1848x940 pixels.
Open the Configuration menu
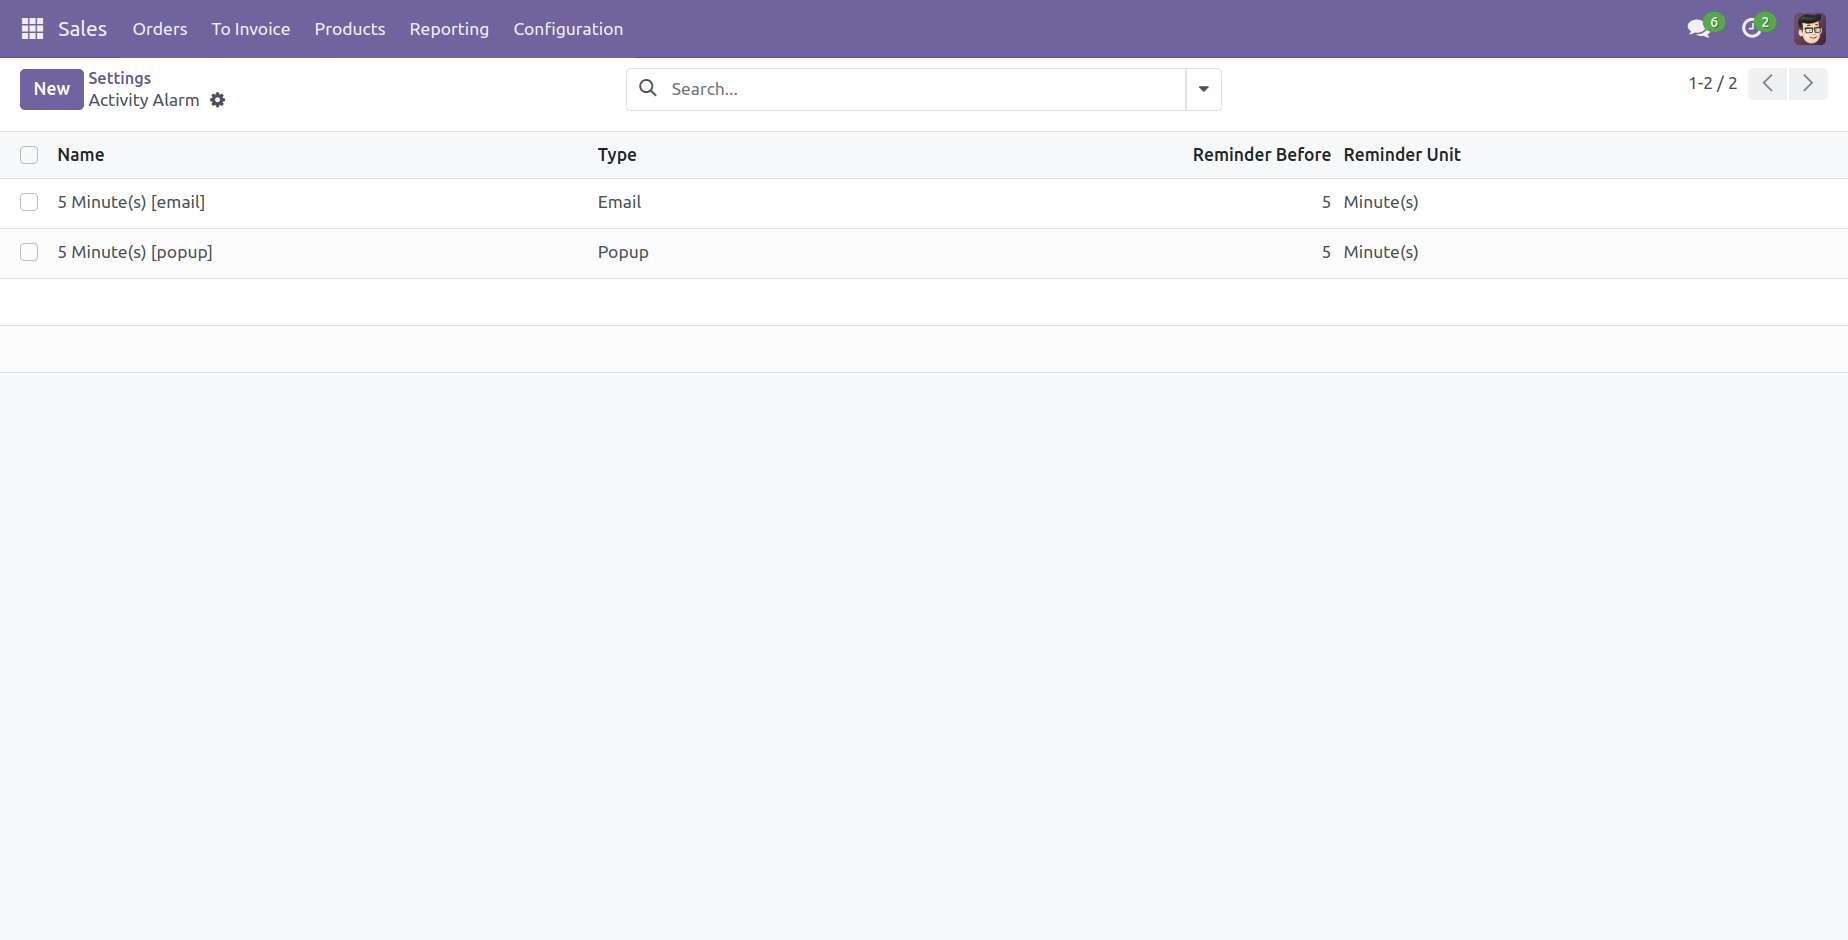tap(568, 29)
